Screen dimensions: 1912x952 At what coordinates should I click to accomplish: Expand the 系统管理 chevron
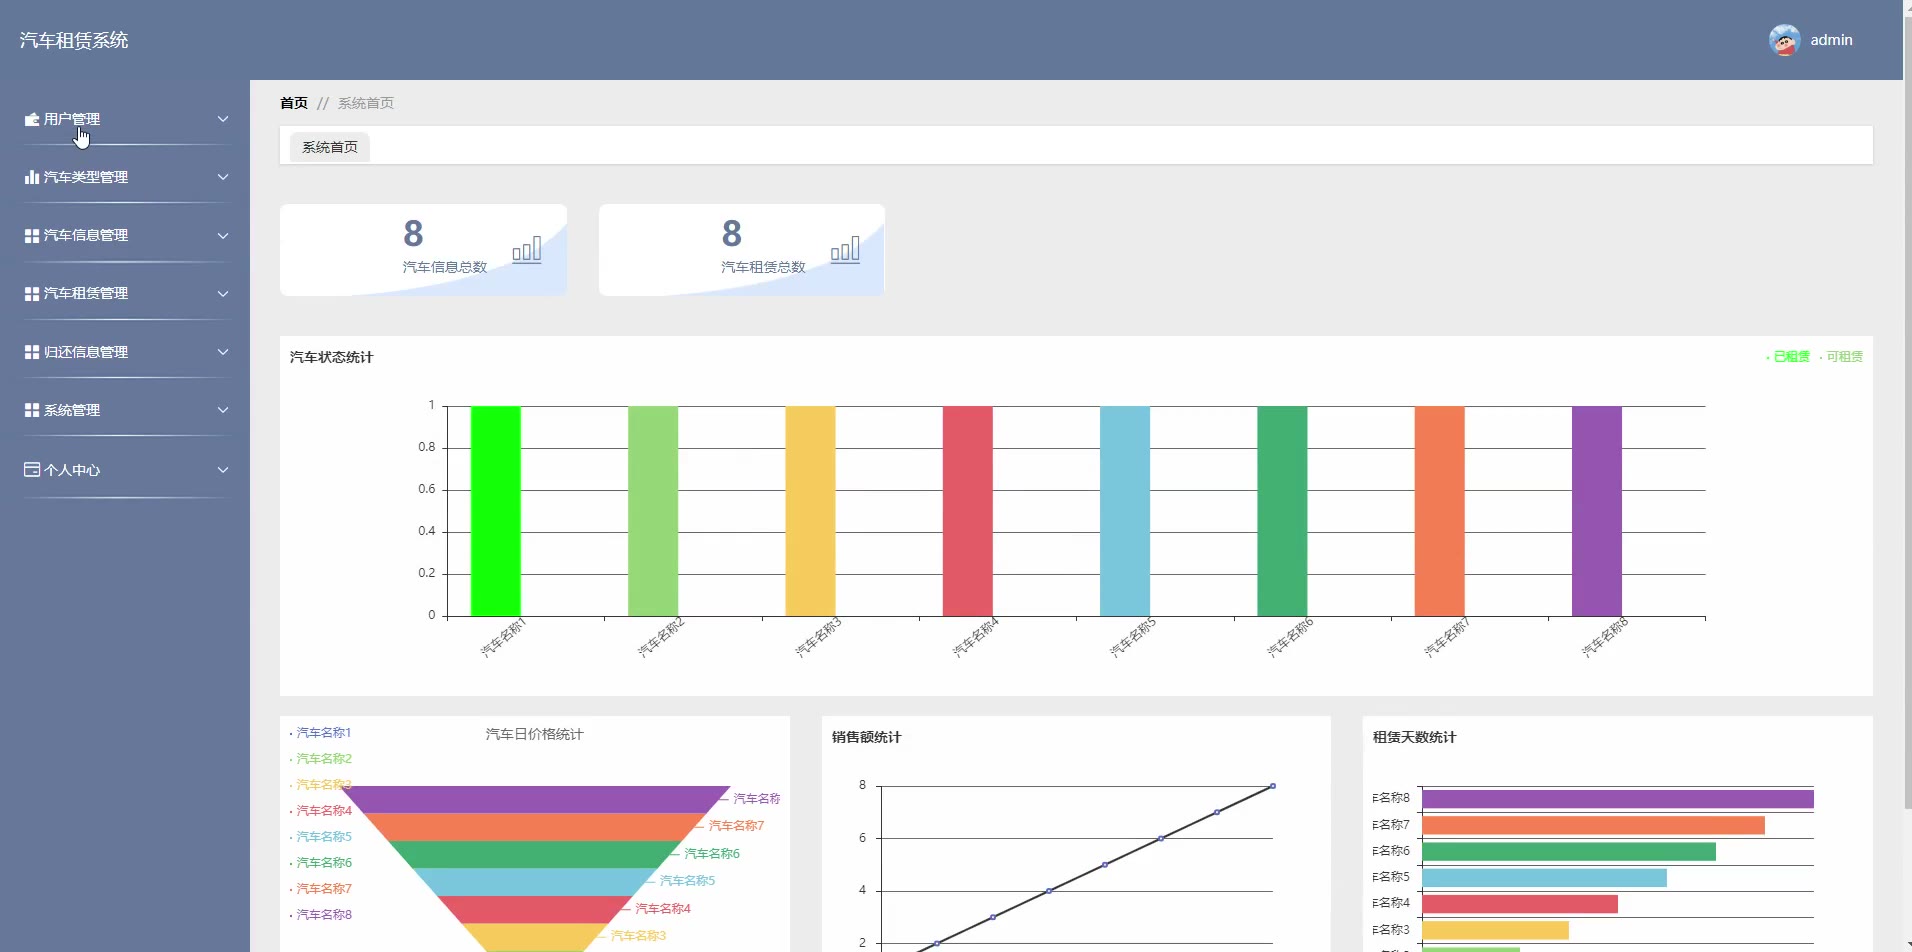(x=223, y=410)
